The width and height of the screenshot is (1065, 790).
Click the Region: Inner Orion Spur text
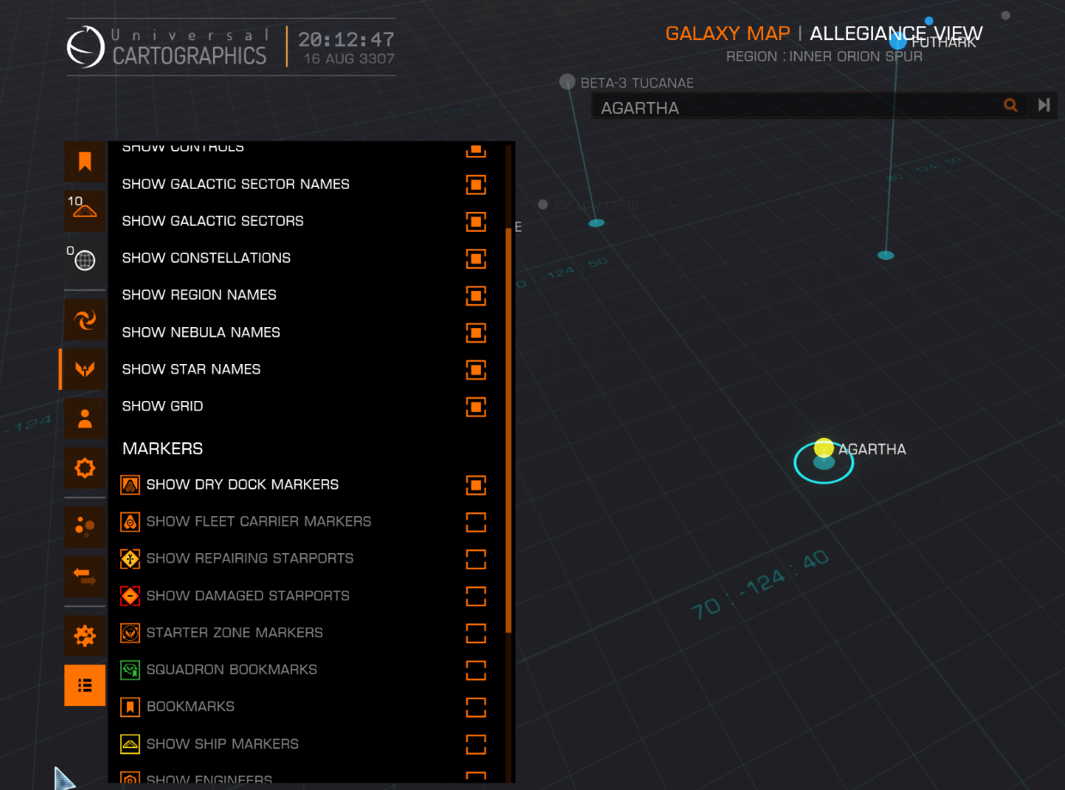(824, 56)
